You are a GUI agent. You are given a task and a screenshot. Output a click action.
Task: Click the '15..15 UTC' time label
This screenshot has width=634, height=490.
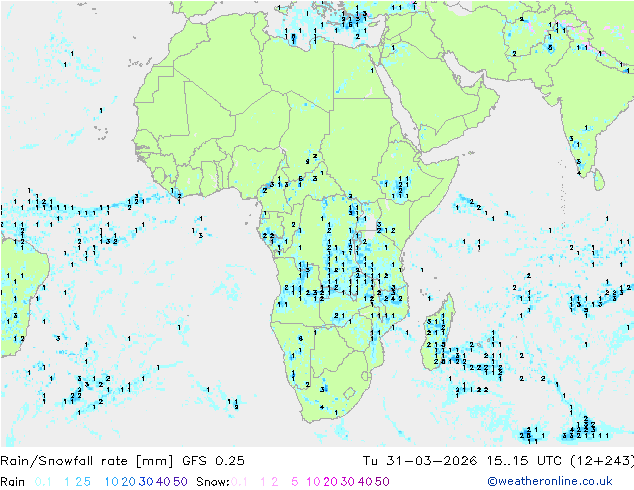[524, 461]
